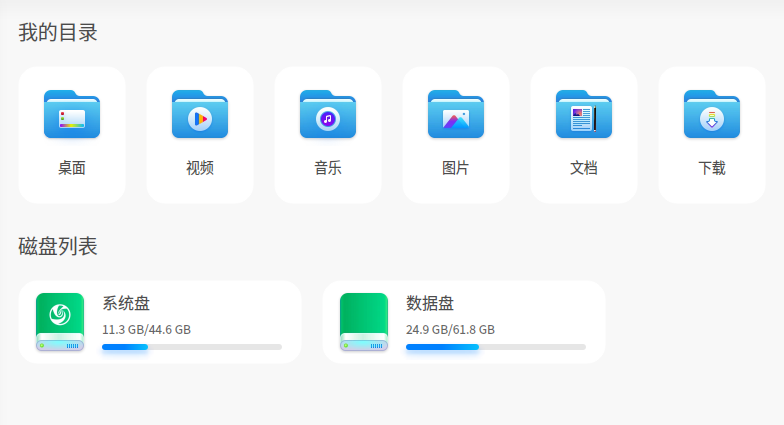The height and width of the screenshot is (425, 784).
Task: Click the 11.3 GB/44.6 GB usage text
Action: [x=146, y=330]
